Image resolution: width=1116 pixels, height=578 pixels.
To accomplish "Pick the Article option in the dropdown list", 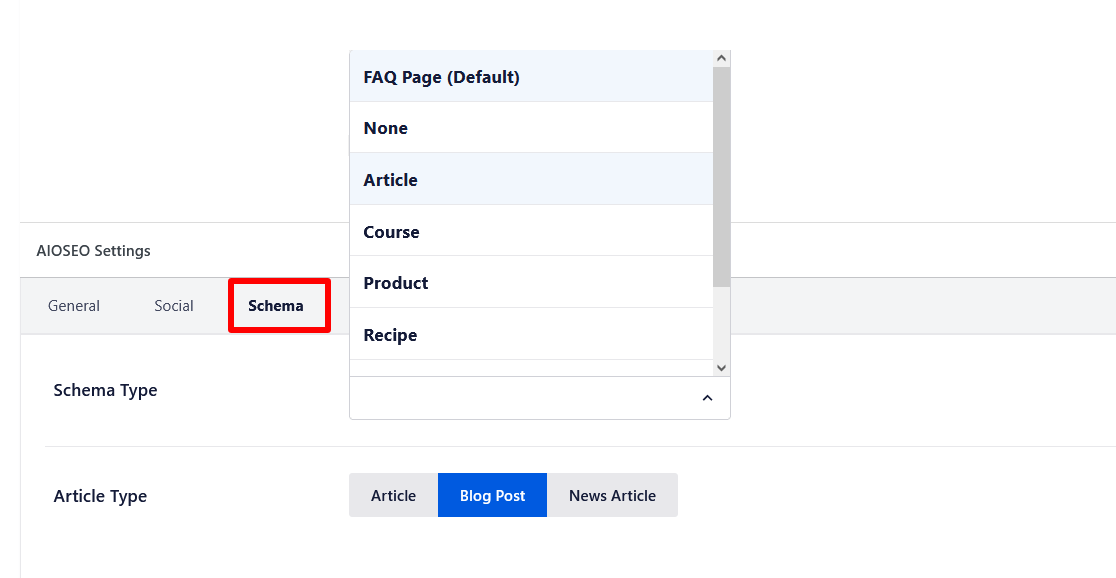I will (391, 180).
